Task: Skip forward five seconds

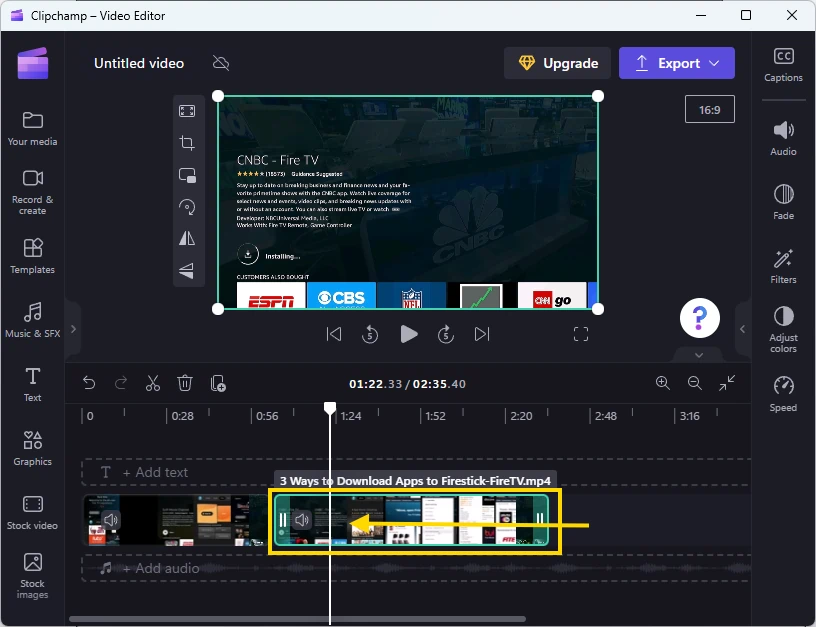Action: (445, 334)
